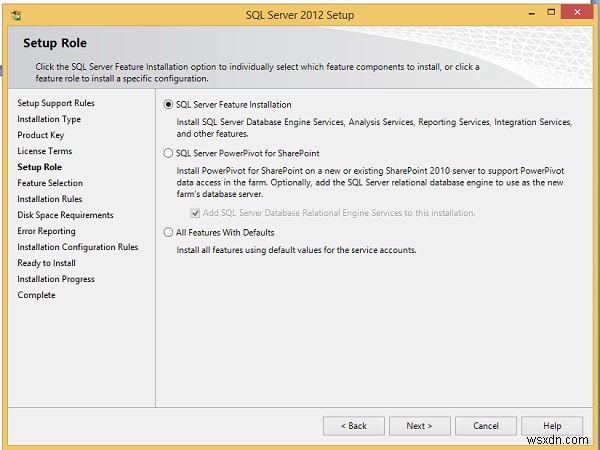Image resolution: width=600 pixels, height=450 pixels.
Task: Select the bold Setup Role step
Action: click(x=39, y=167)
